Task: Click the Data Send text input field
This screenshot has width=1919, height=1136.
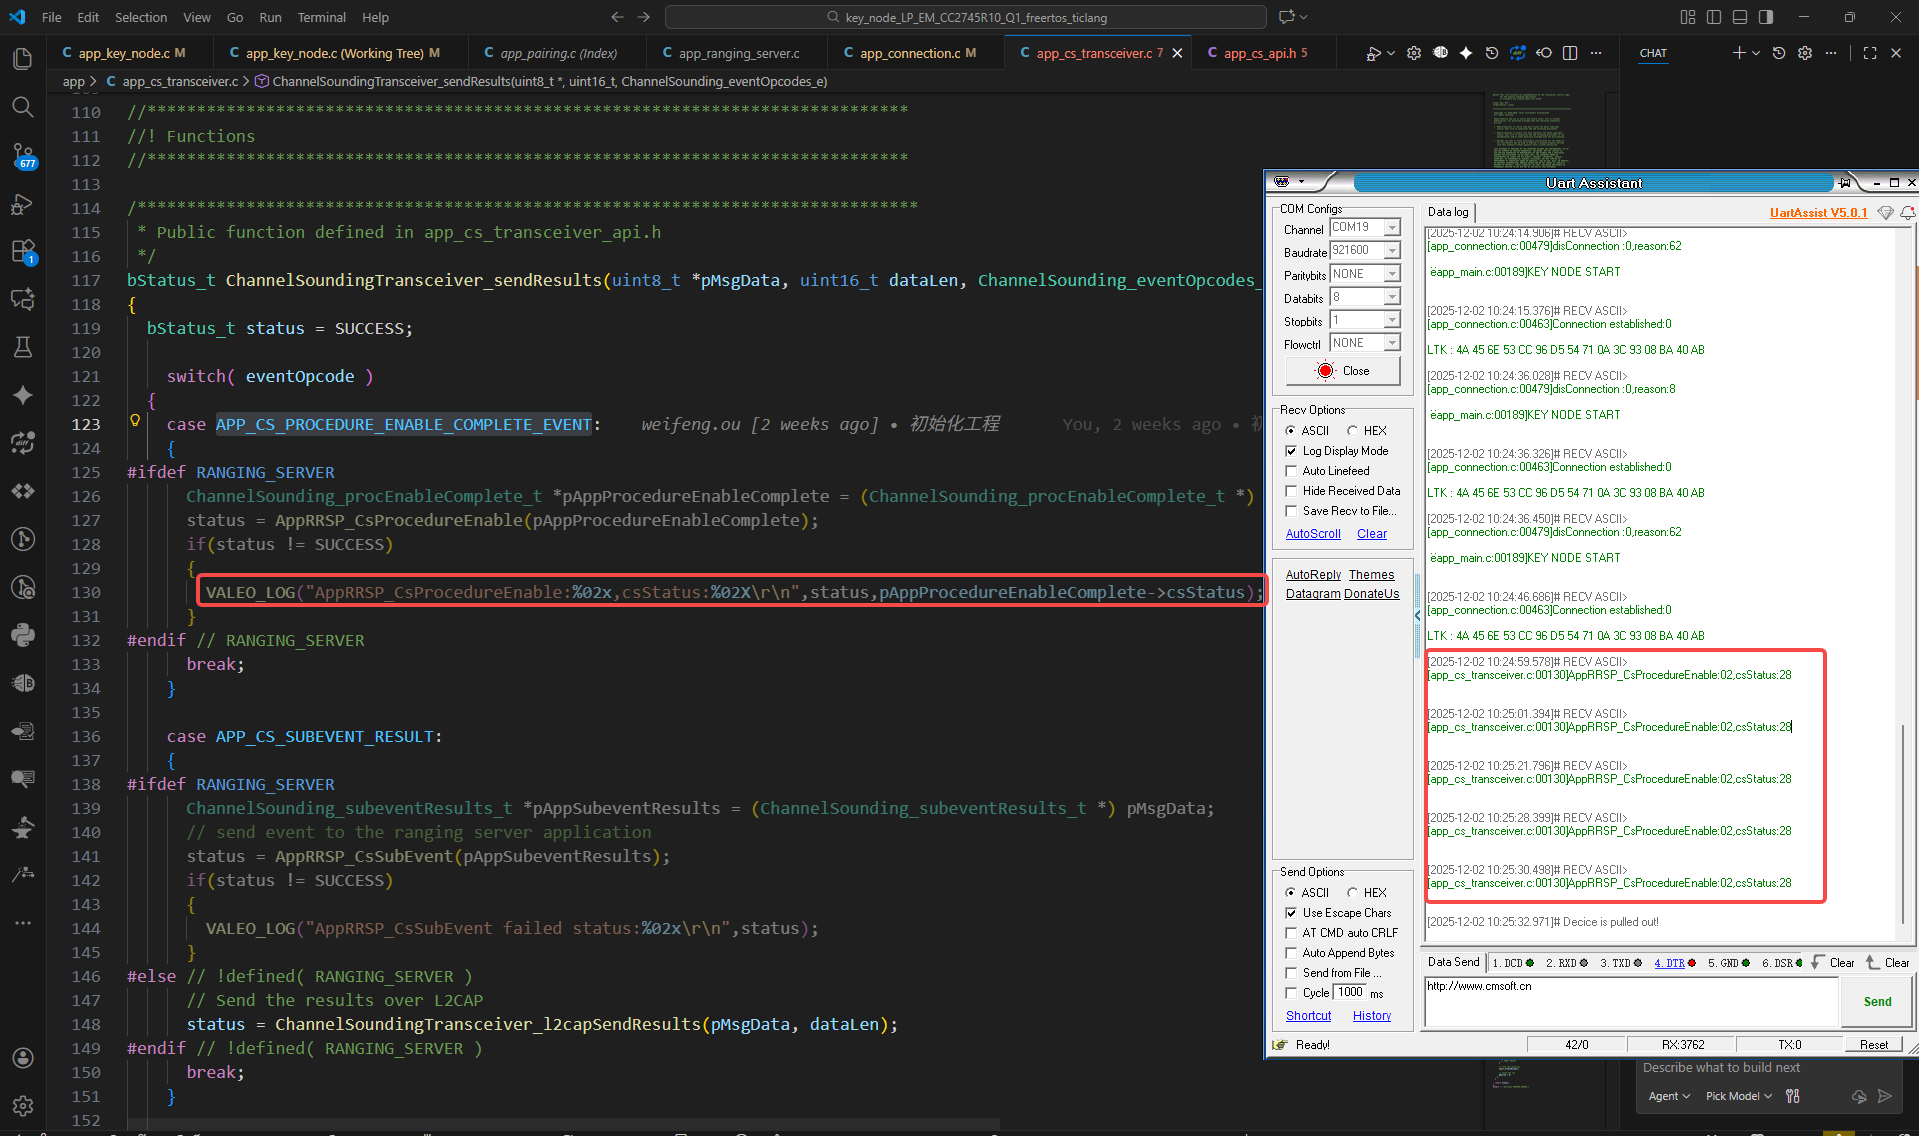Action: click(1630, 1002)
